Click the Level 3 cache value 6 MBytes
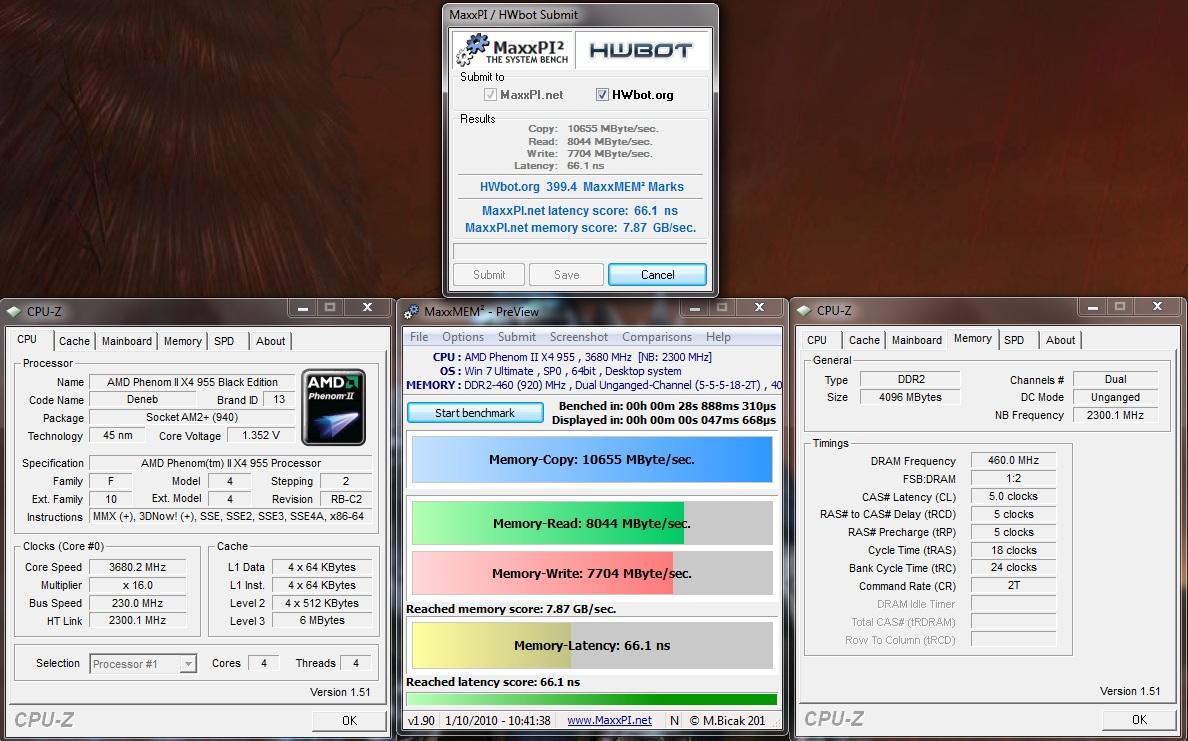This screenshot has width=1188, height=741. click(322, 621)
